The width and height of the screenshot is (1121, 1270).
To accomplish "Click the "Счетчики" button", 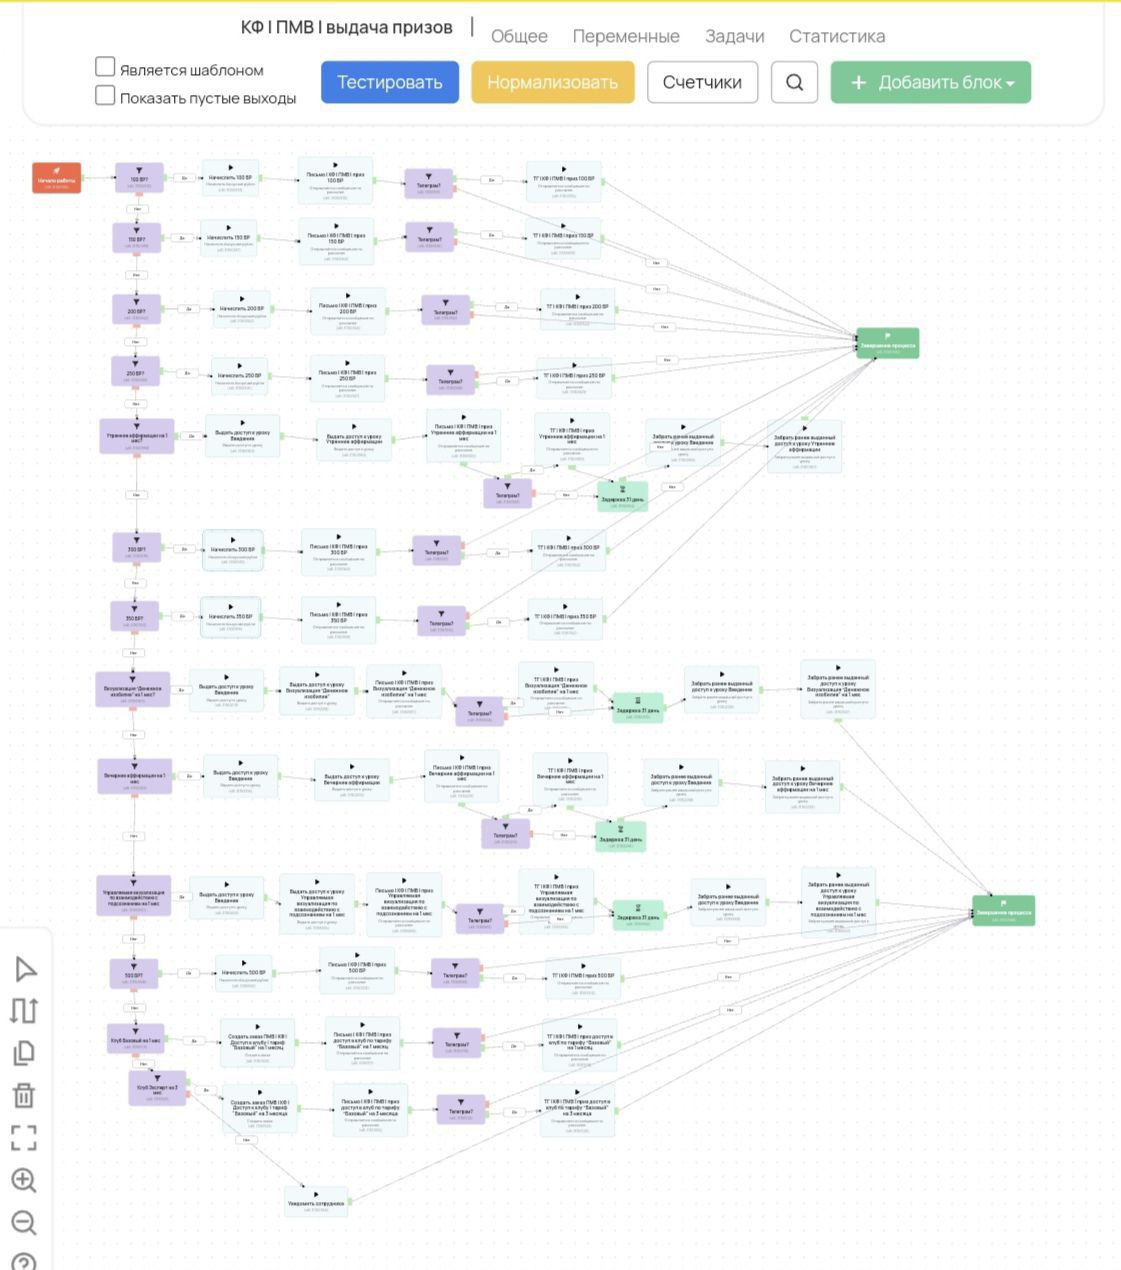I will click(x=702, y=82).
